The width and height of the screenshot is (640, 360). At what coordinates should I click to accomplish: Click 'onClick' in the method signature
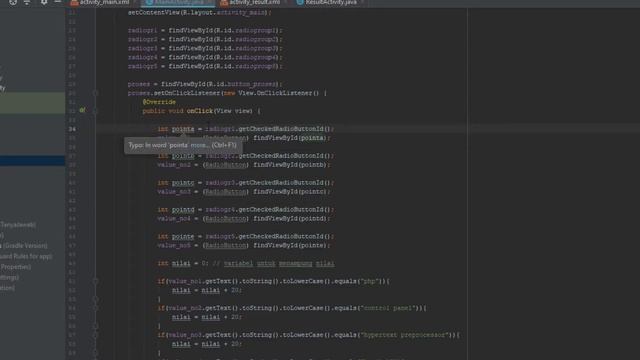click(x=200, y=111)
